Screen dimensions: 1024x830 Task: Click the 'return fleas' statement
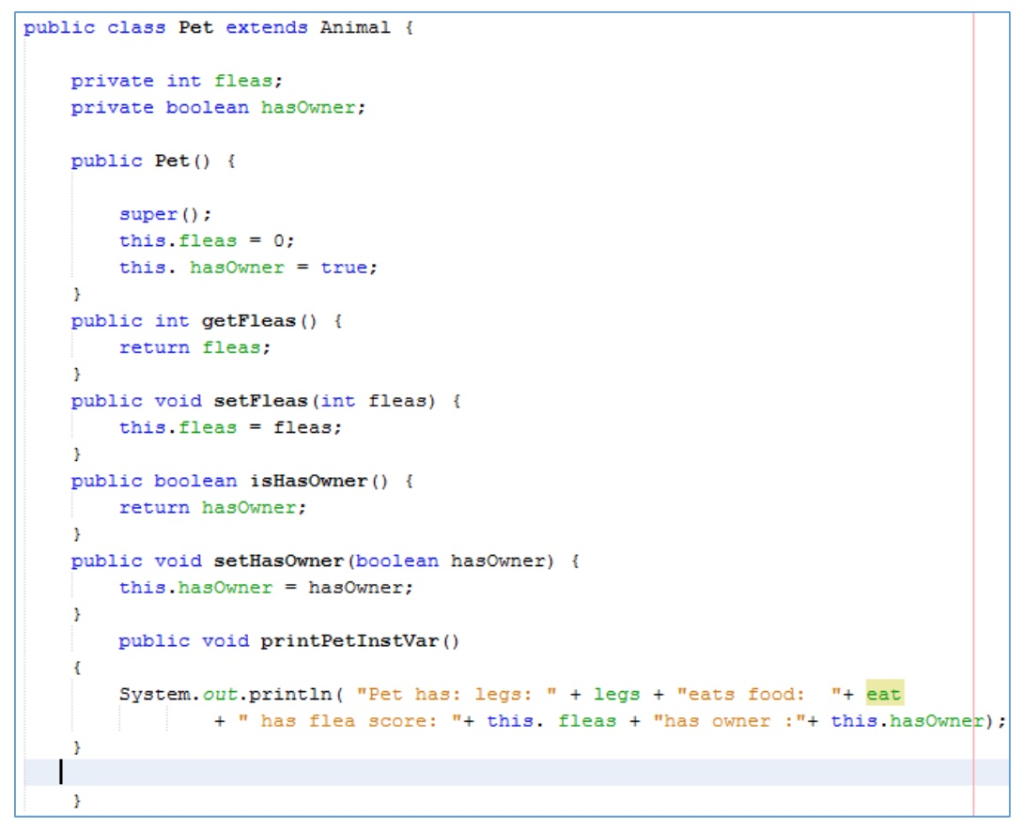pos(195,347)
